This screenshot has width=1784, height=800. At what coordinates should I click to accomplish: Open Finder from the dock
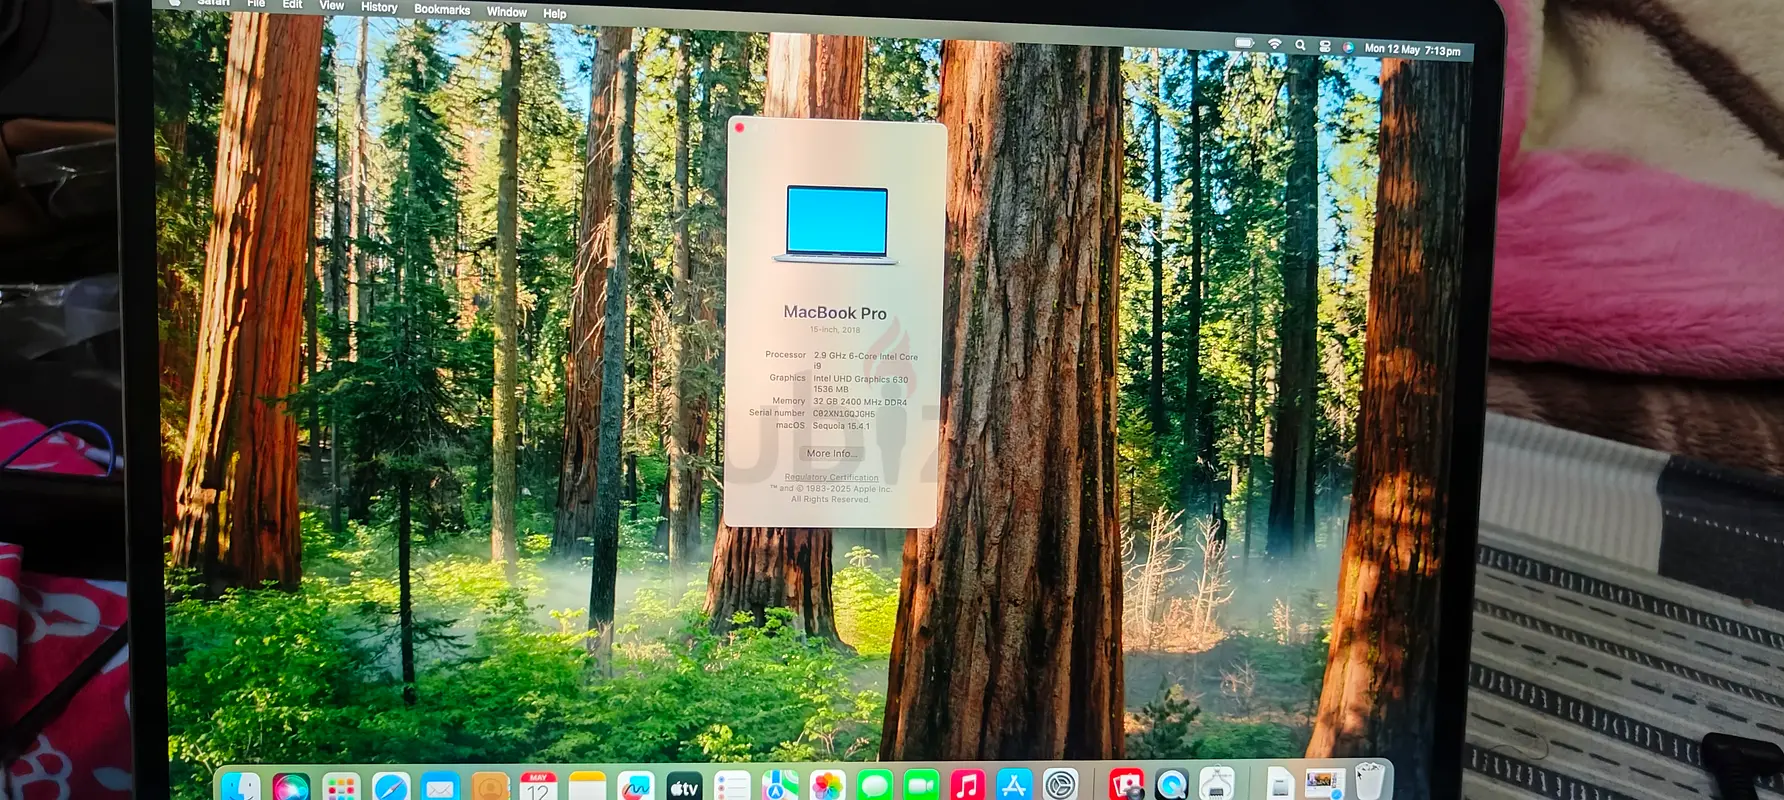click(240, 787)
